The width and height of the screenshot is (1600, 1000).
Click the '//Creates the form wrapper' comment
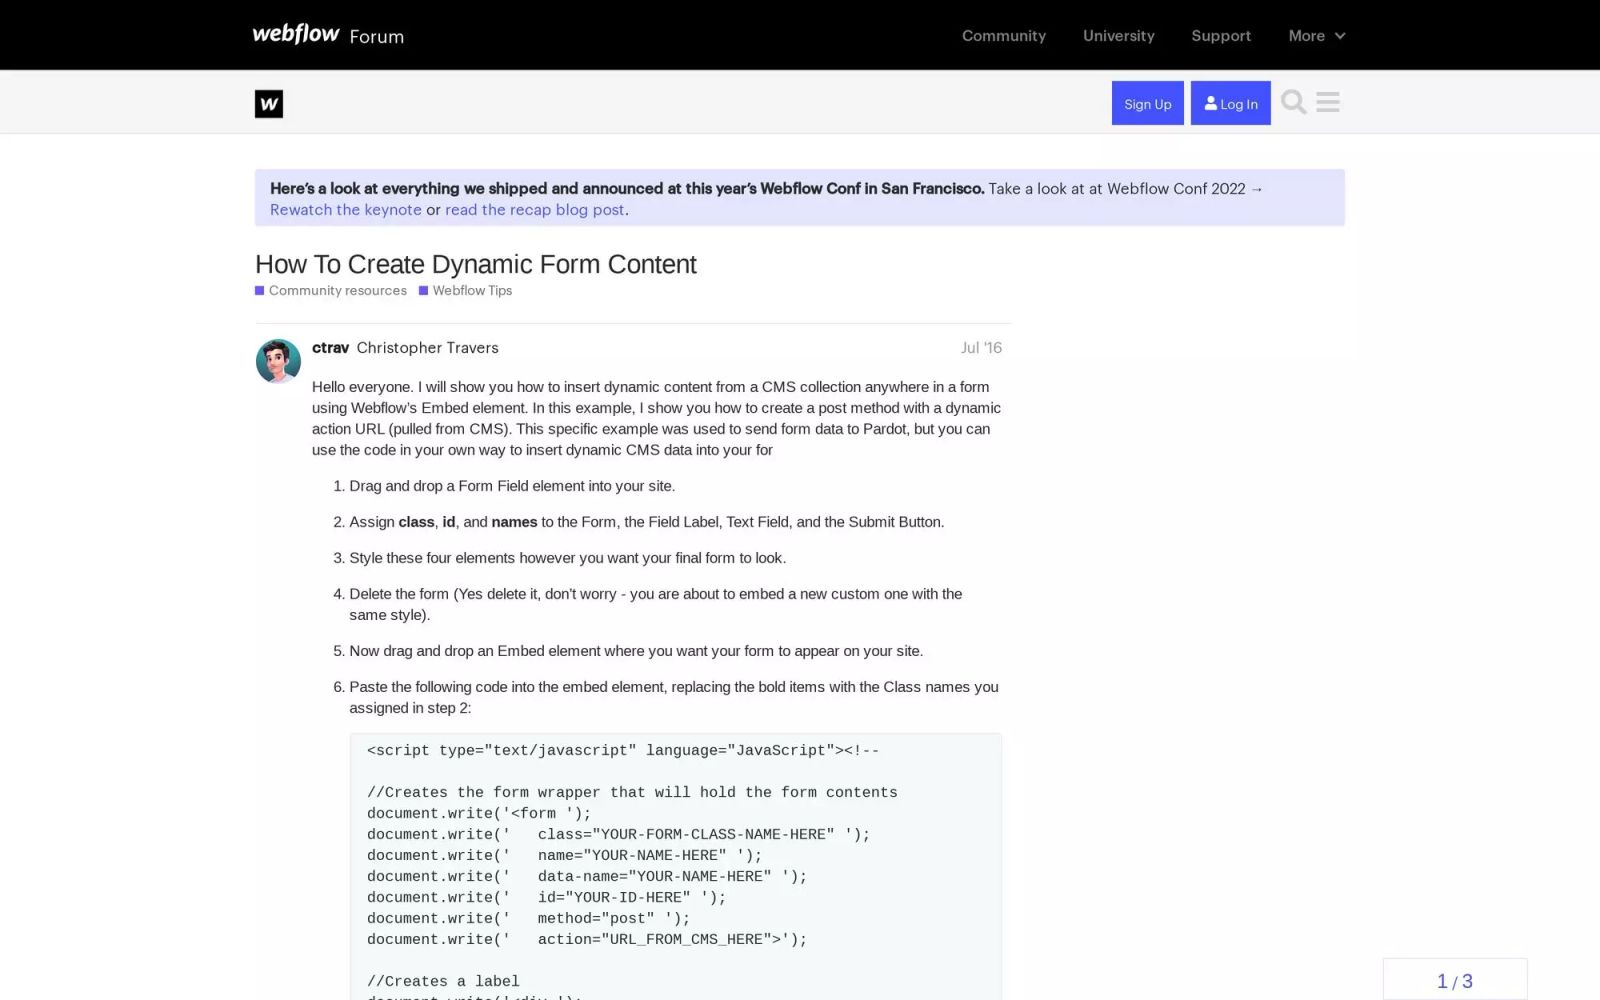pos(632,792)
